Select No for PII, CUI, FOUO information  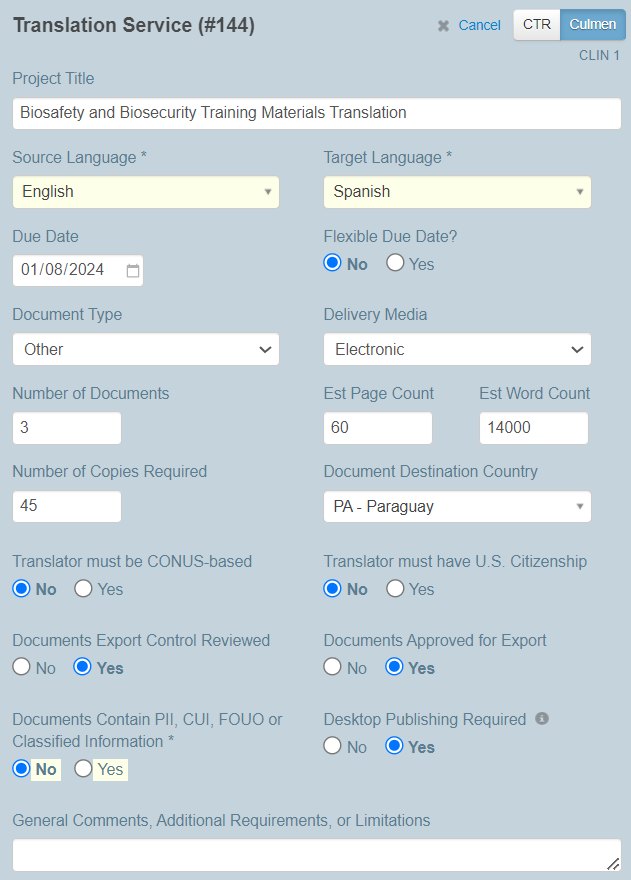[x=21, y=768]
